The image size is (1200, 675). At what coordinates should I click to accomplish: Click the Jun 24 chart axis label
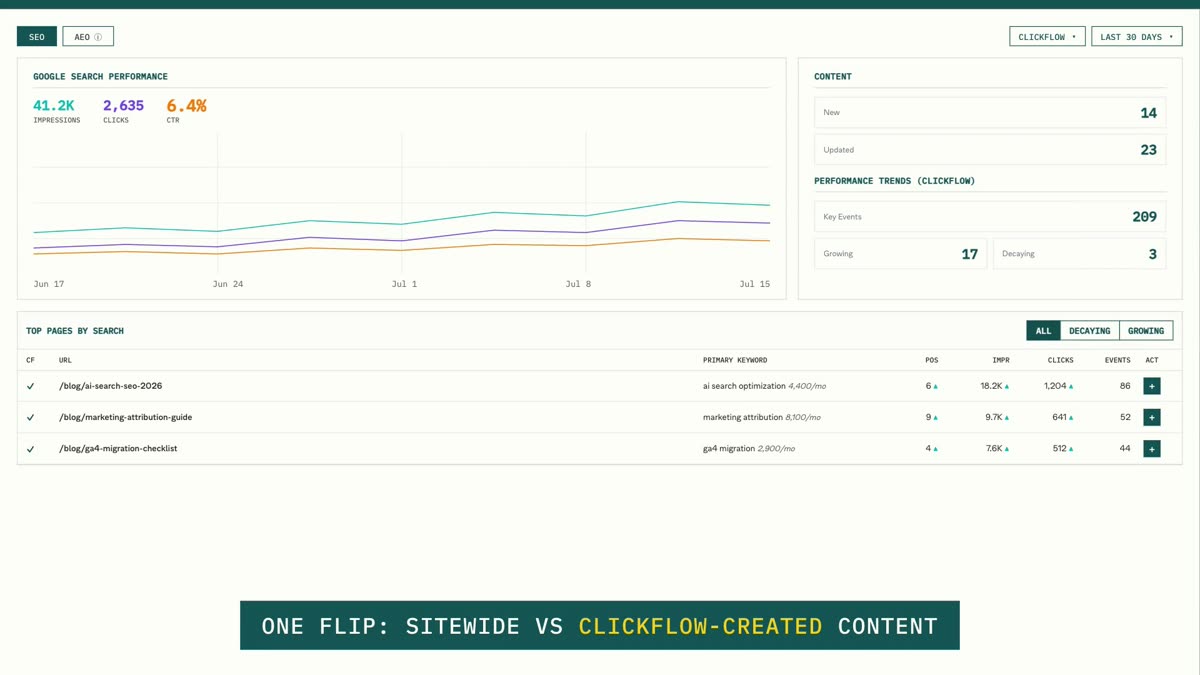click(228, 284)
